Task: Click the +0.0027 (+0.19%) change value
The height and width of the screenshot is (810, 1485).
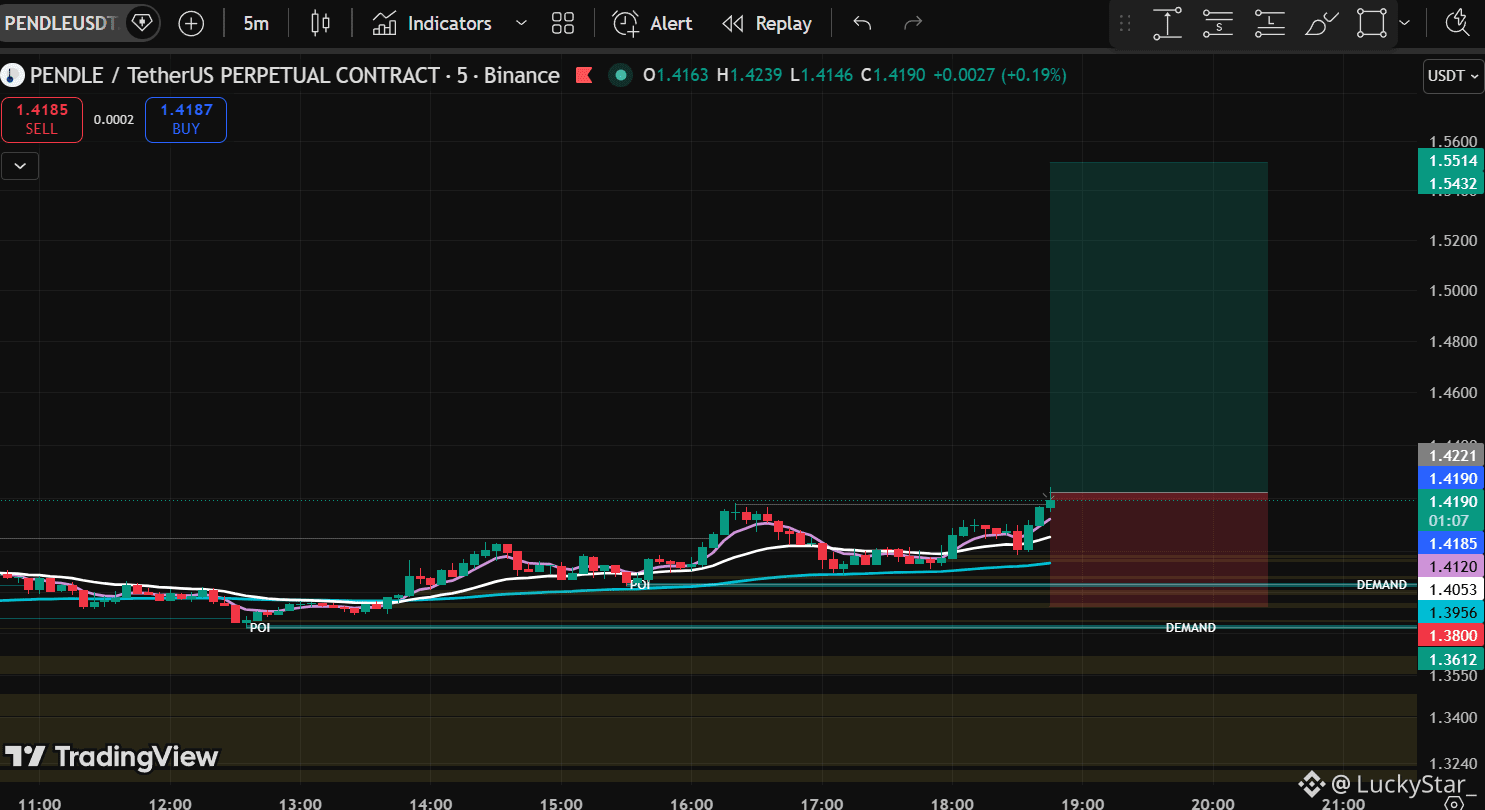Action: [999, 75]
